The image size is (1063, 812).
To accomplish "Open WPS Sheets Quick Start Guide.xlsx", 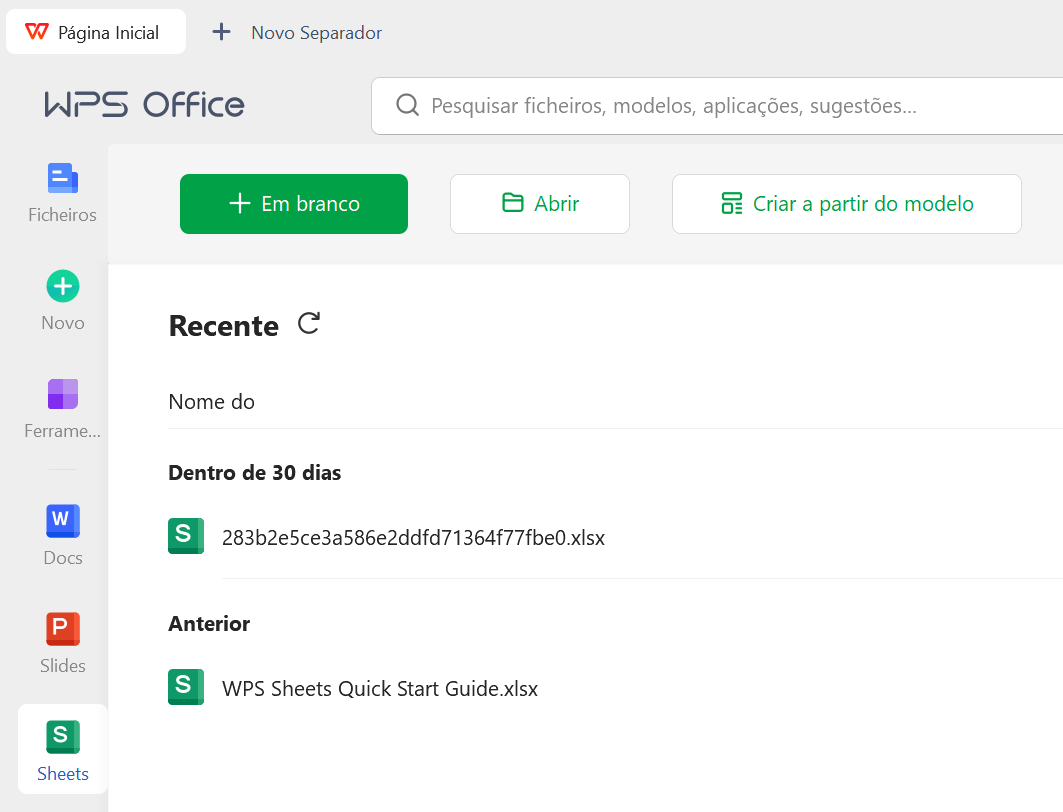I will coord(379,688).
